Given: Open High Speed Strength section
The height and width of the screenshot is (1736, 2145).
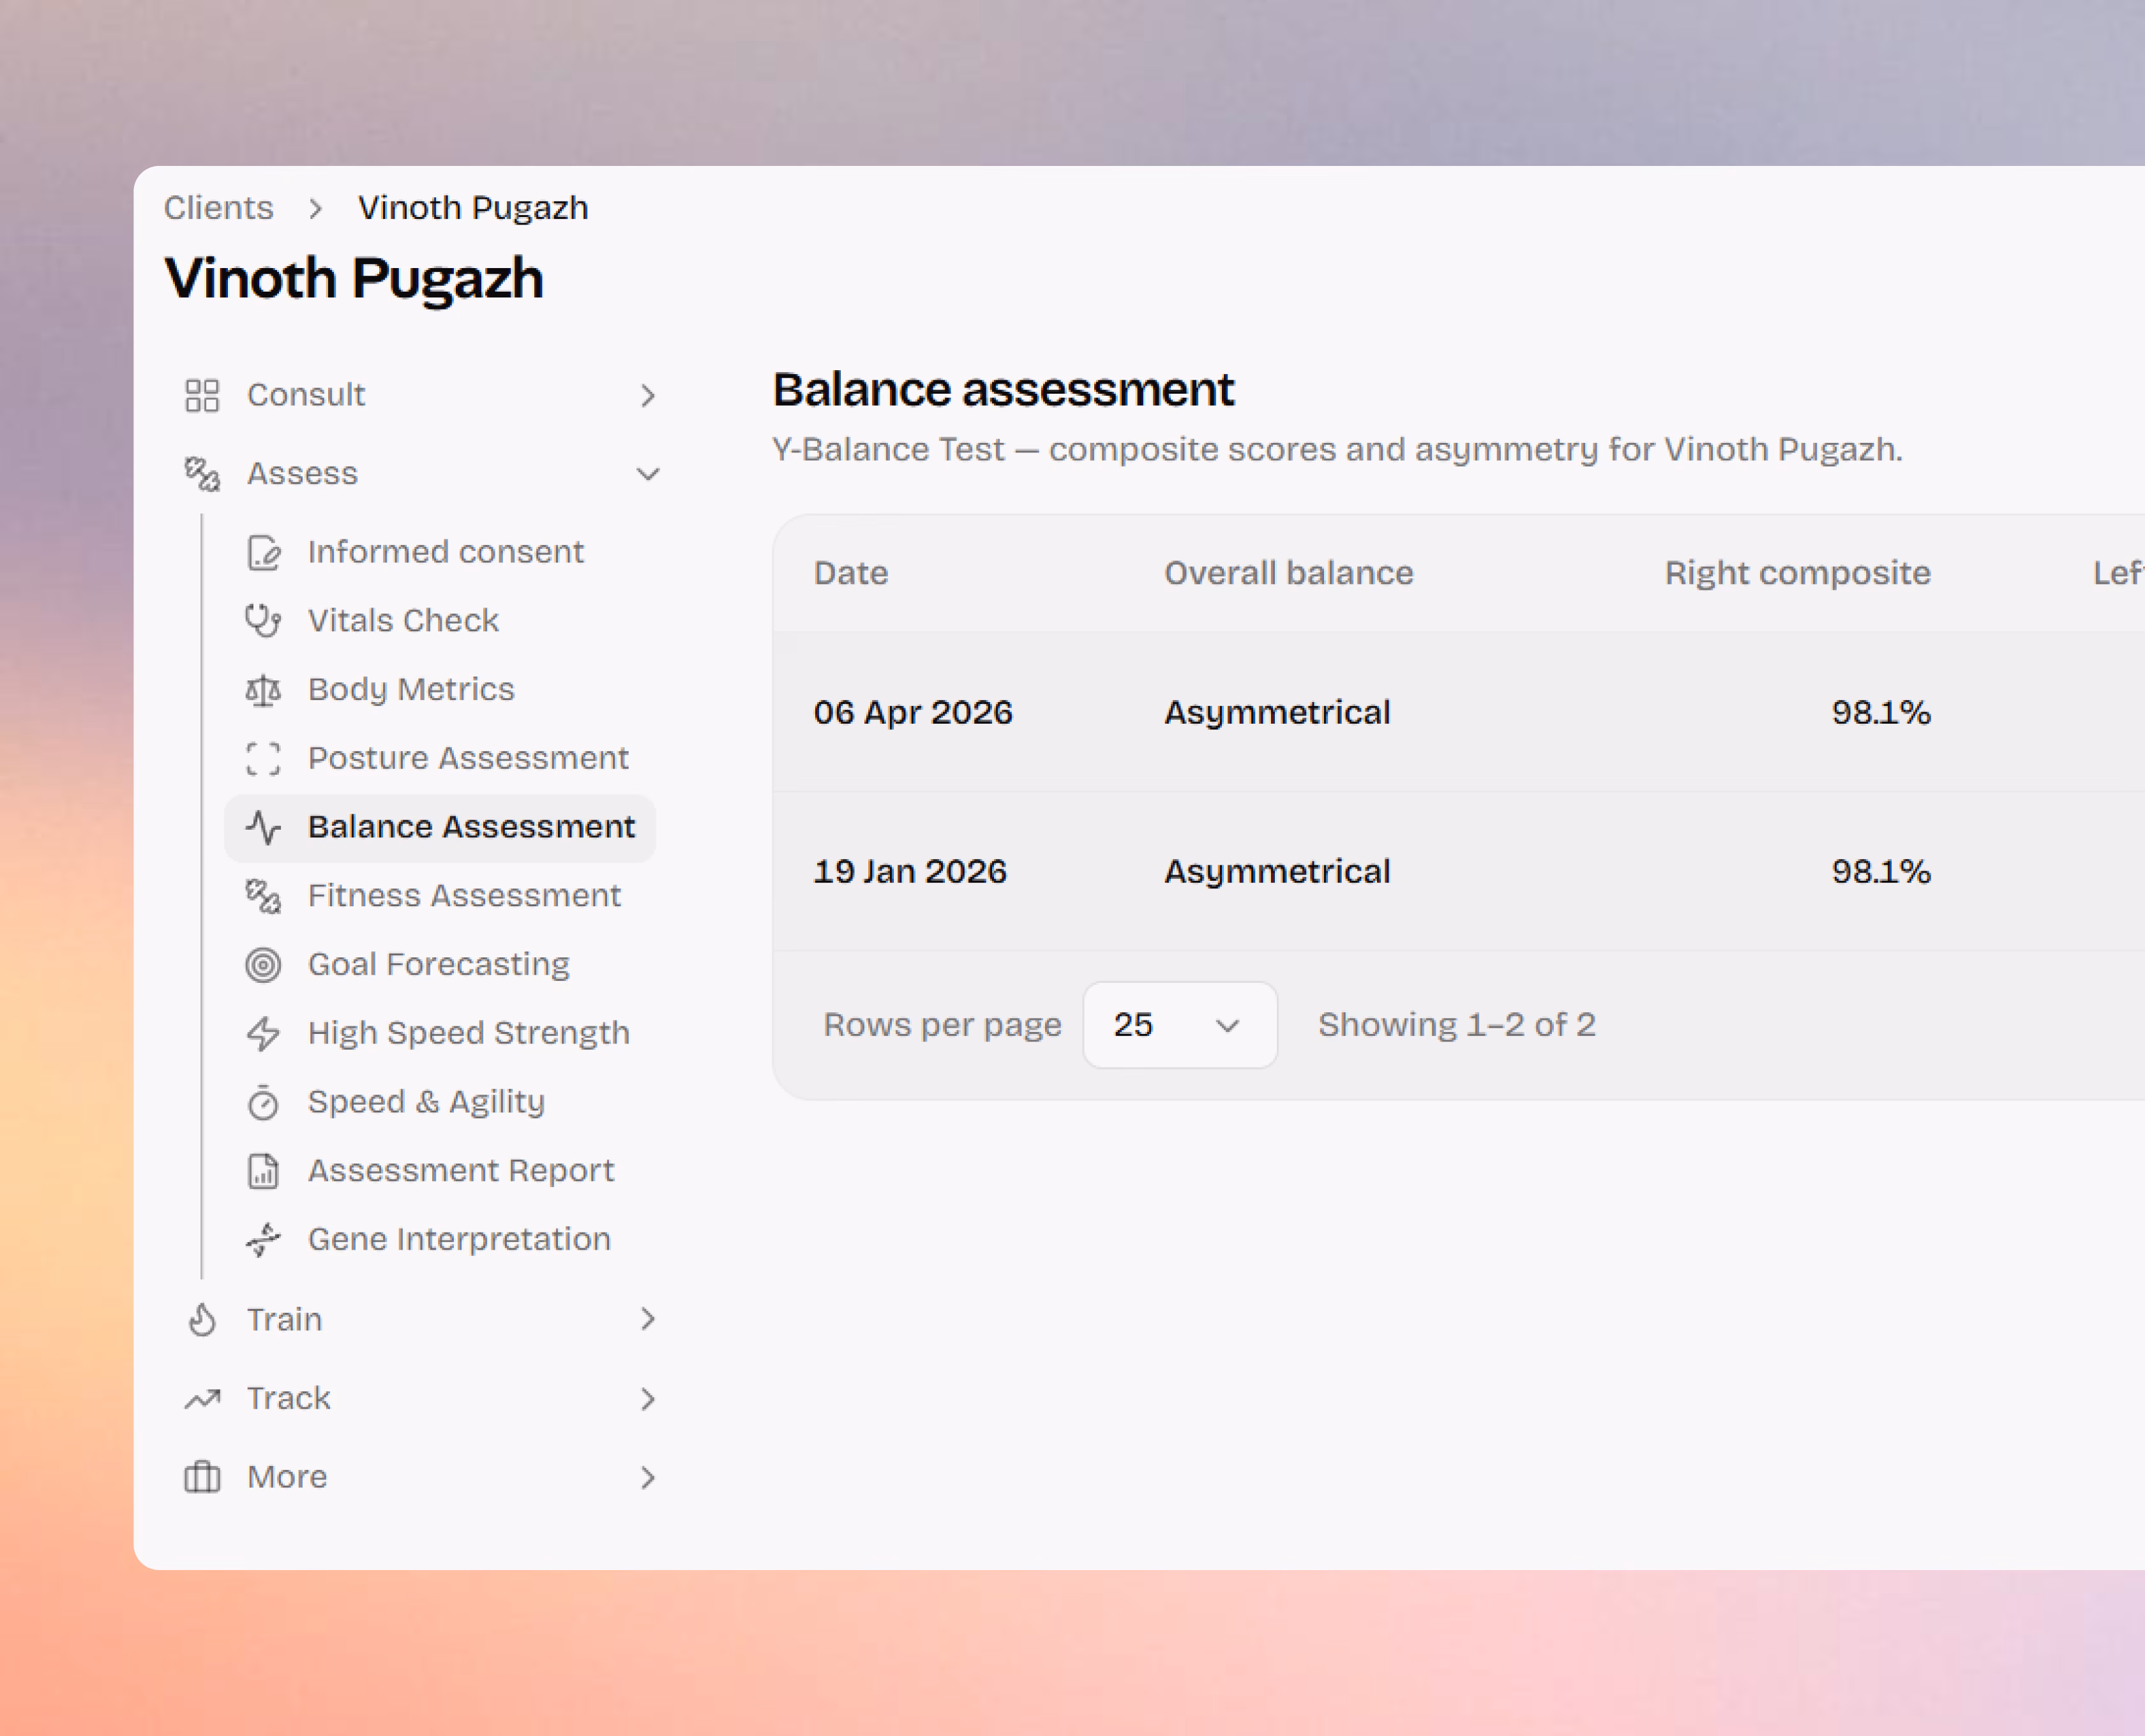Looking at the screenshot, I should [x=440, y=1034].
